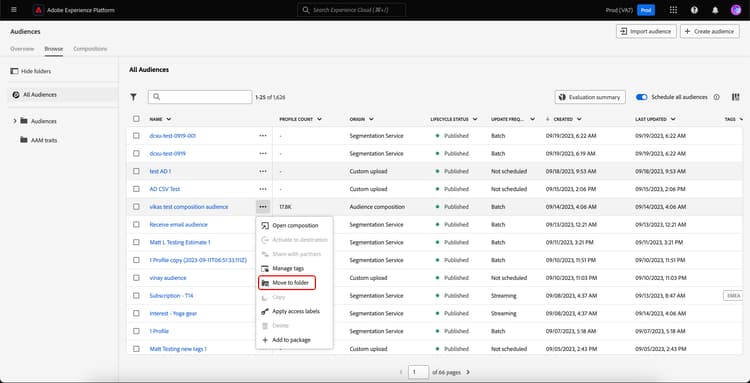Open more actions for AD CSV Test

263,189
